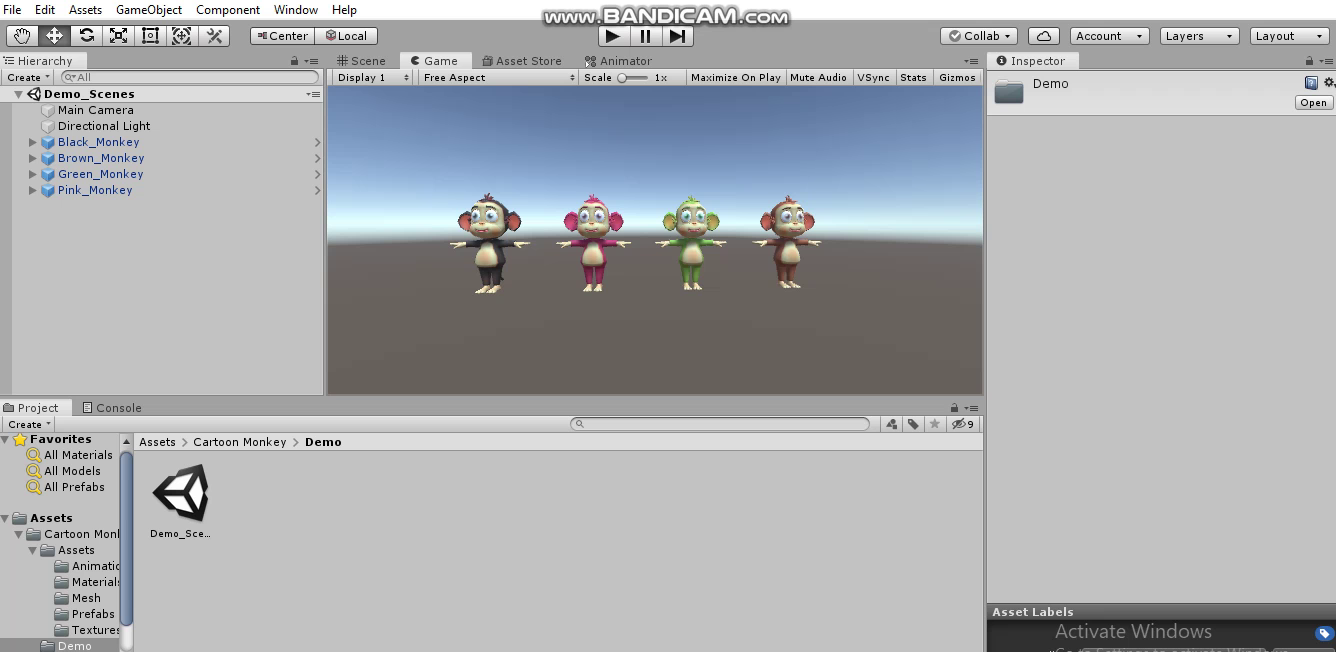Select the Move tool
This screenshot has height=652, width=1336.
tap(54, 36)
